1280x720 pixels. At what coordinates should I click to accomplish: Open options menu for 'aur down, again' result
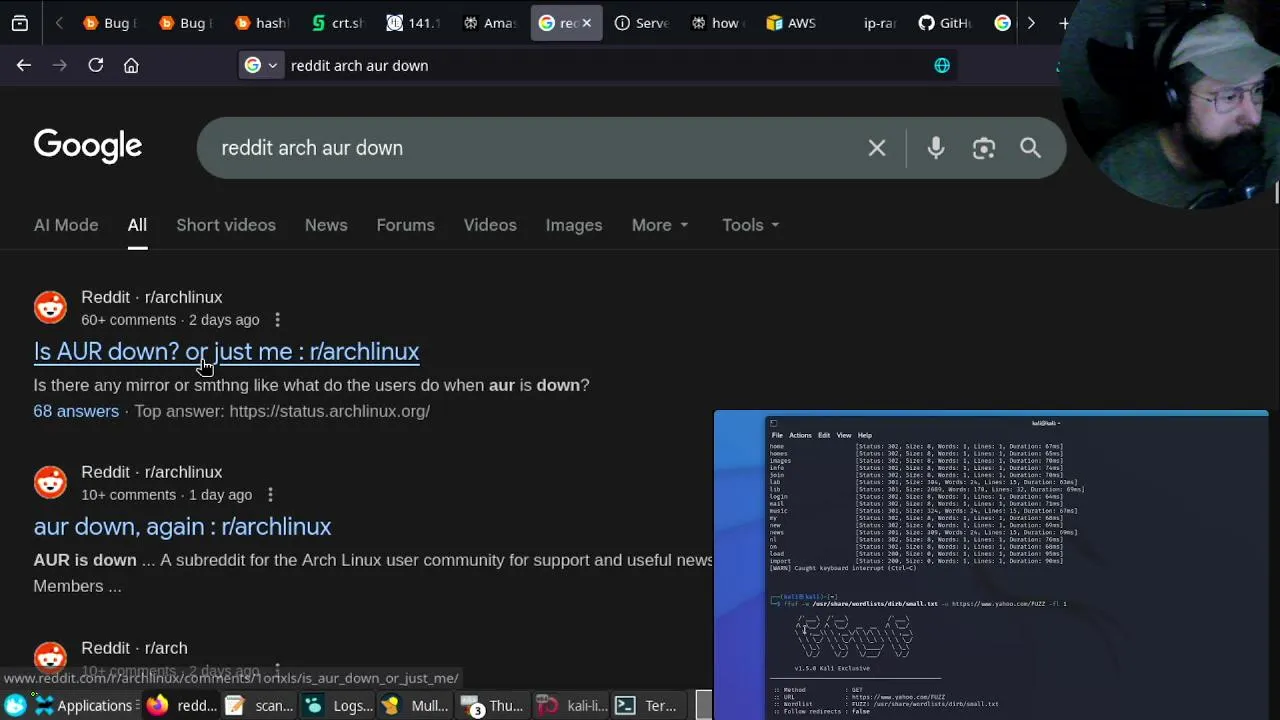(270, 495)
